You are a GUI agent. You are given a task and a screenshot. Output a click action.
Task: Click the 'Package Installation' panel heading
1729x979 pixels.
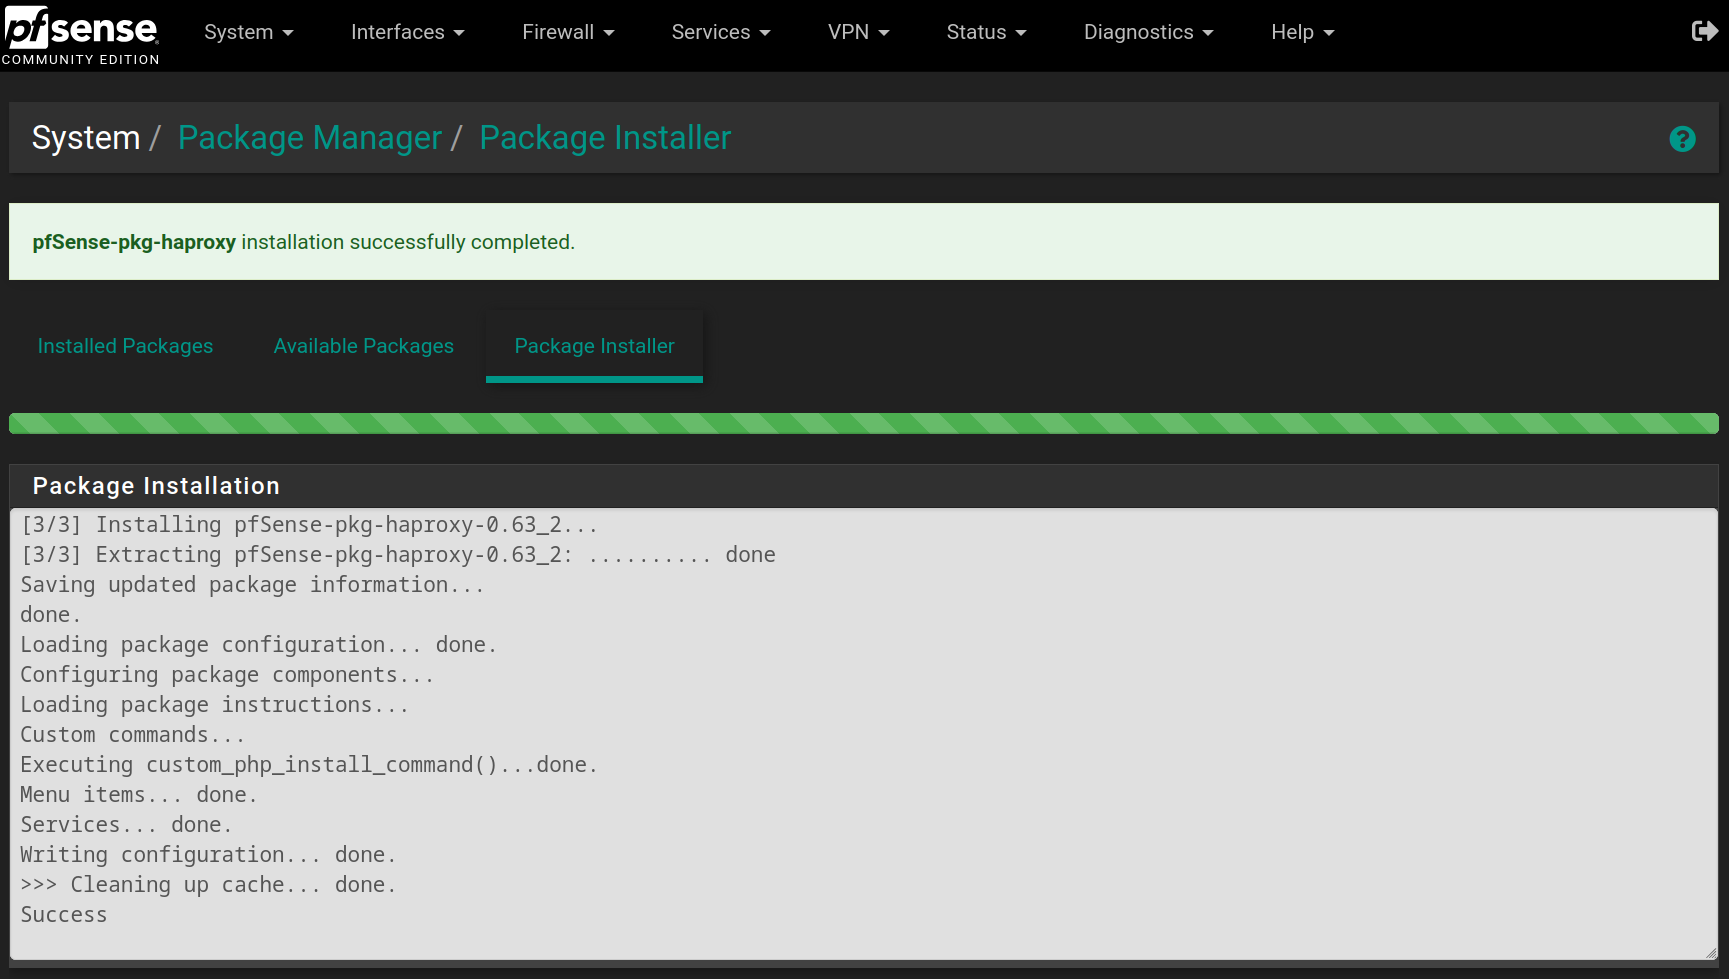[156, 486]
